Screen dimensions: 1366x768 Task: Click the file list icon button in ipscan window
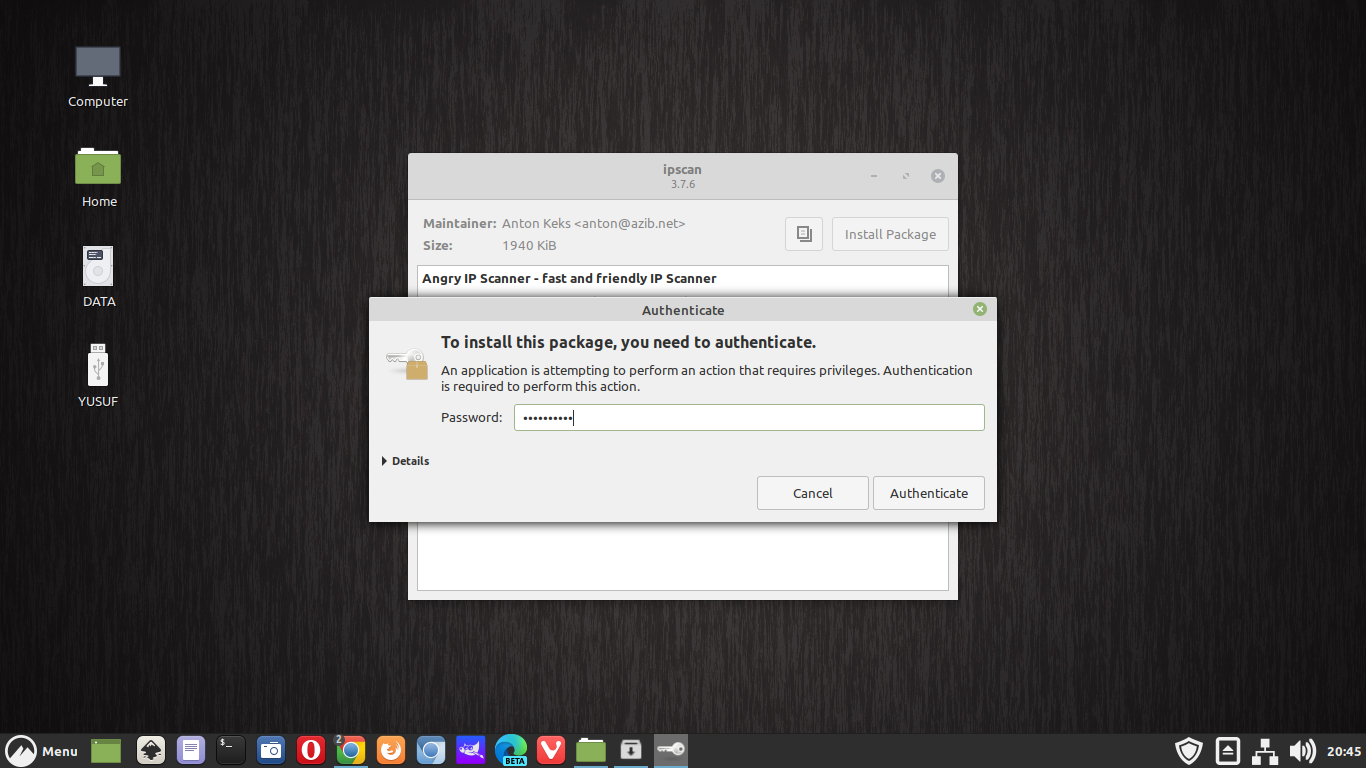(804, 234)
